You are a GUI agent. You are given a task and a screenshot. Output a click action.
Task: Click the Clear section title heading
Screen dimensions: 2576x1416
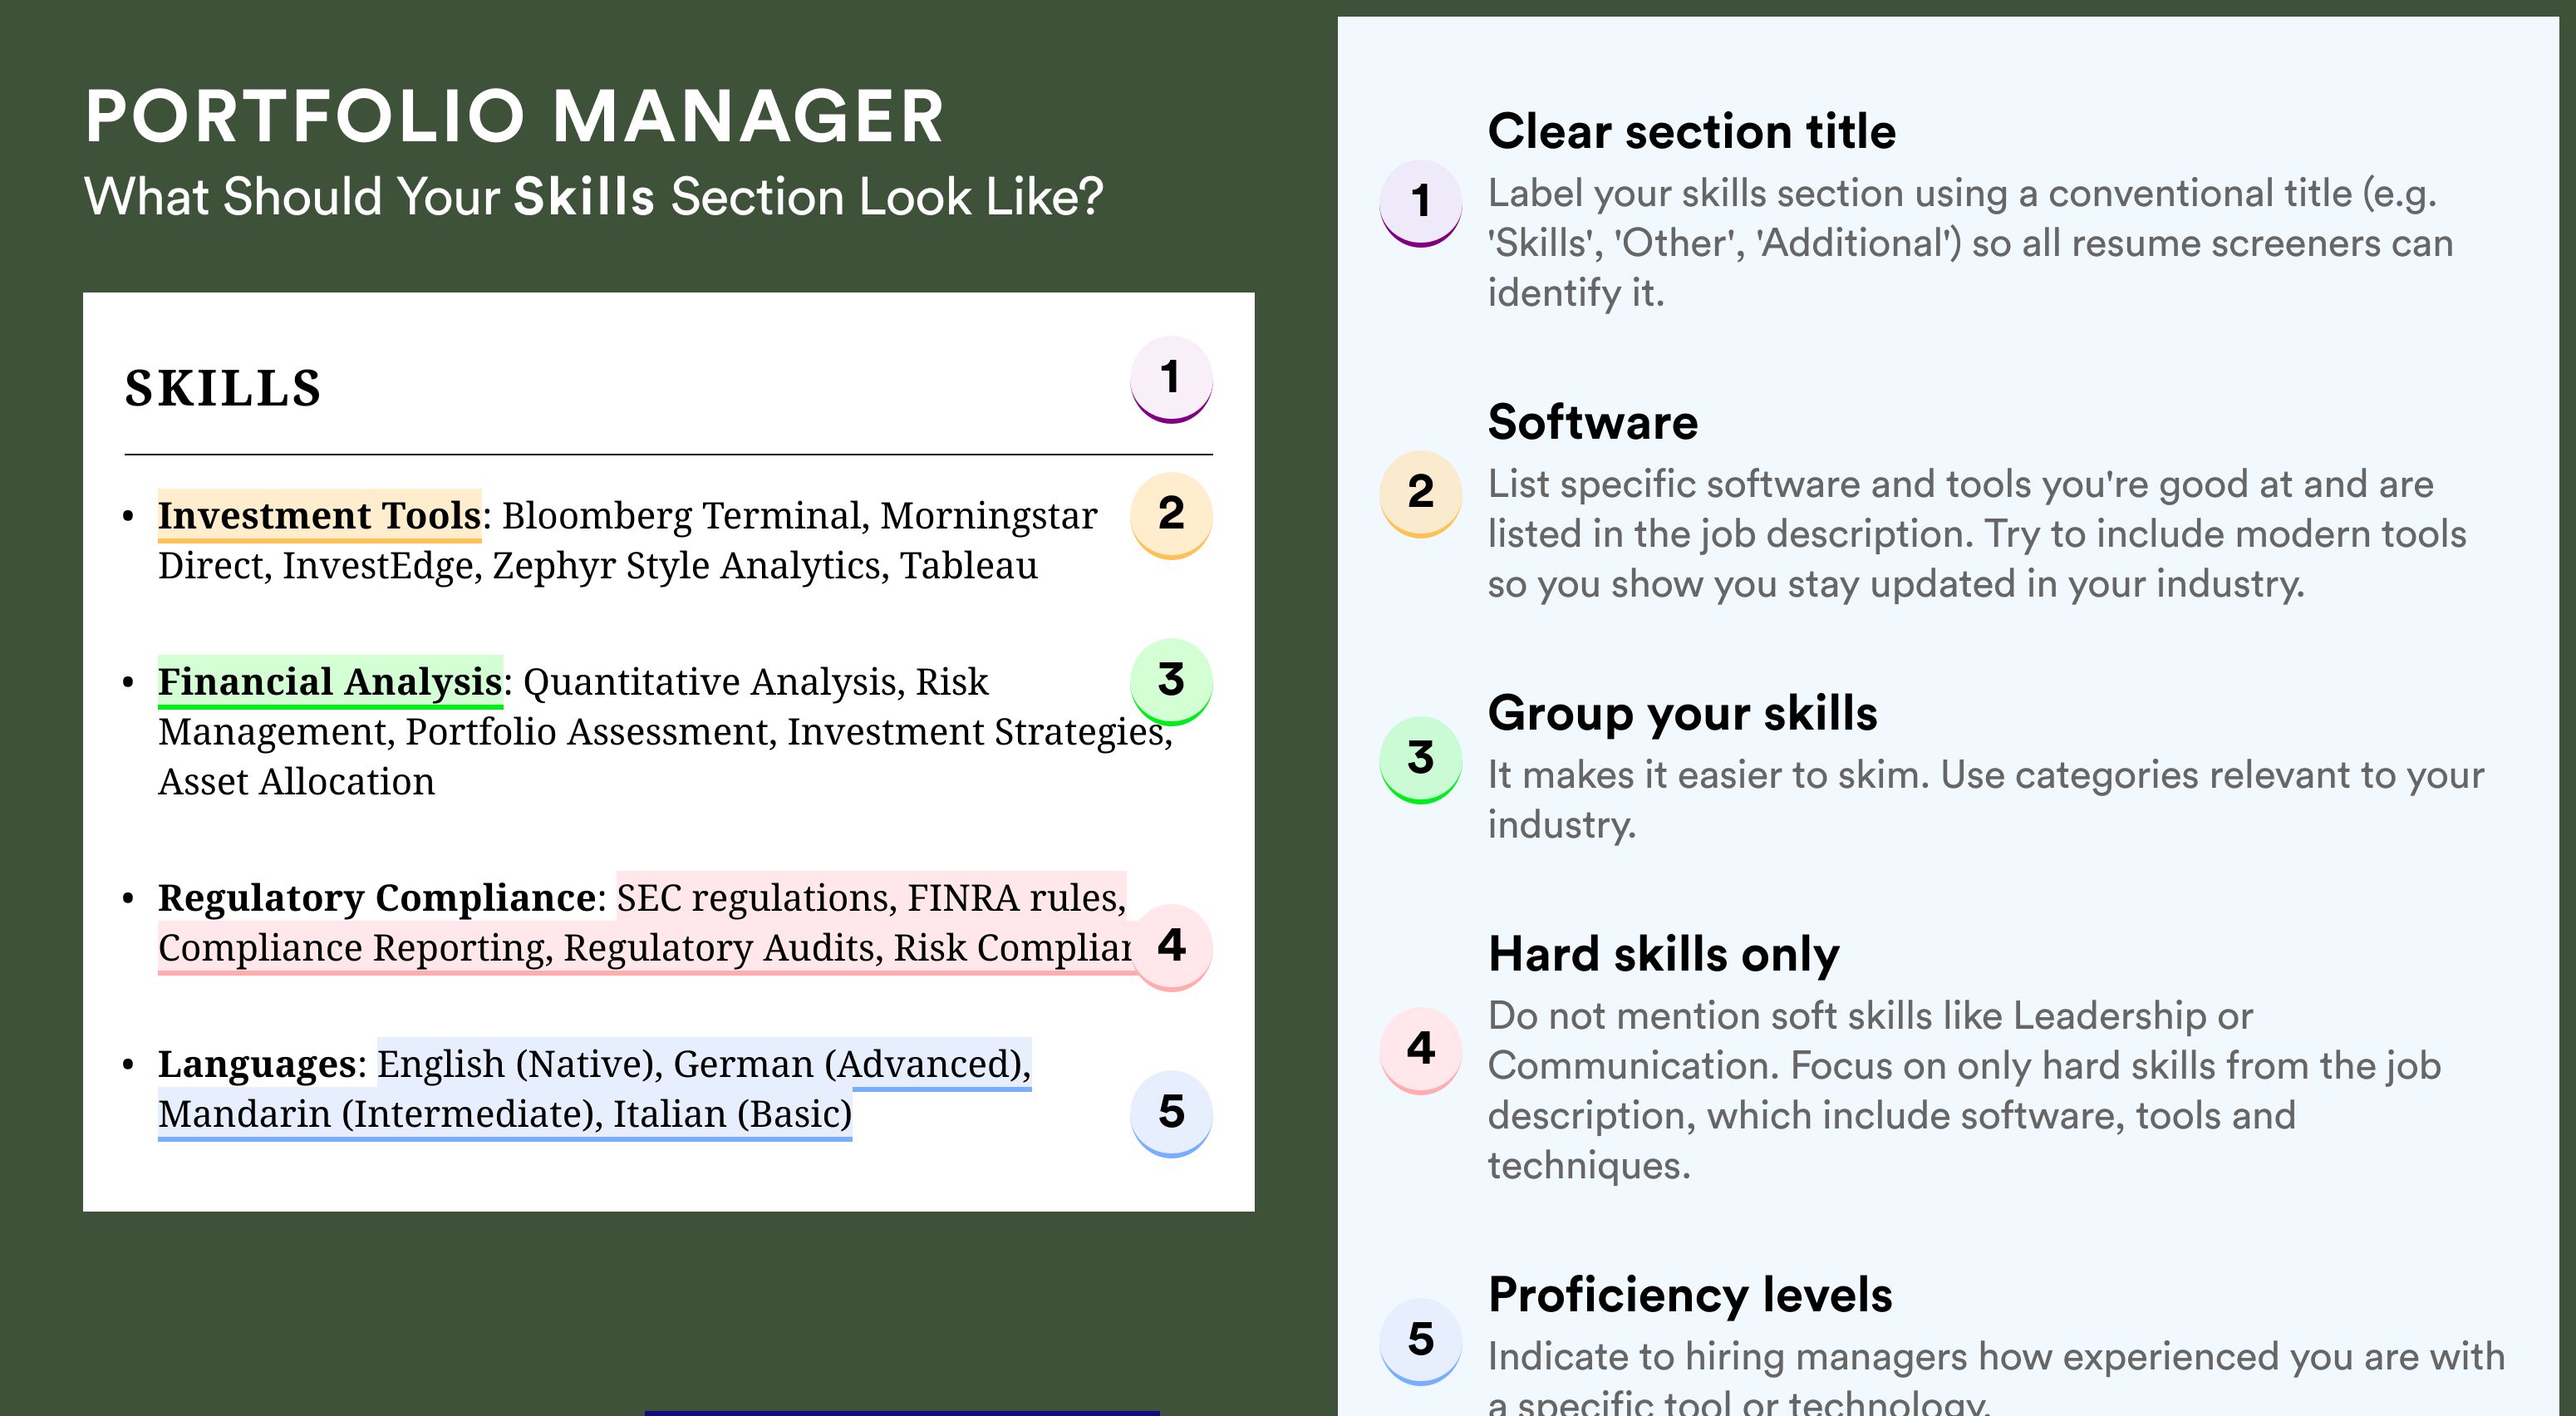coord(1692,132)
